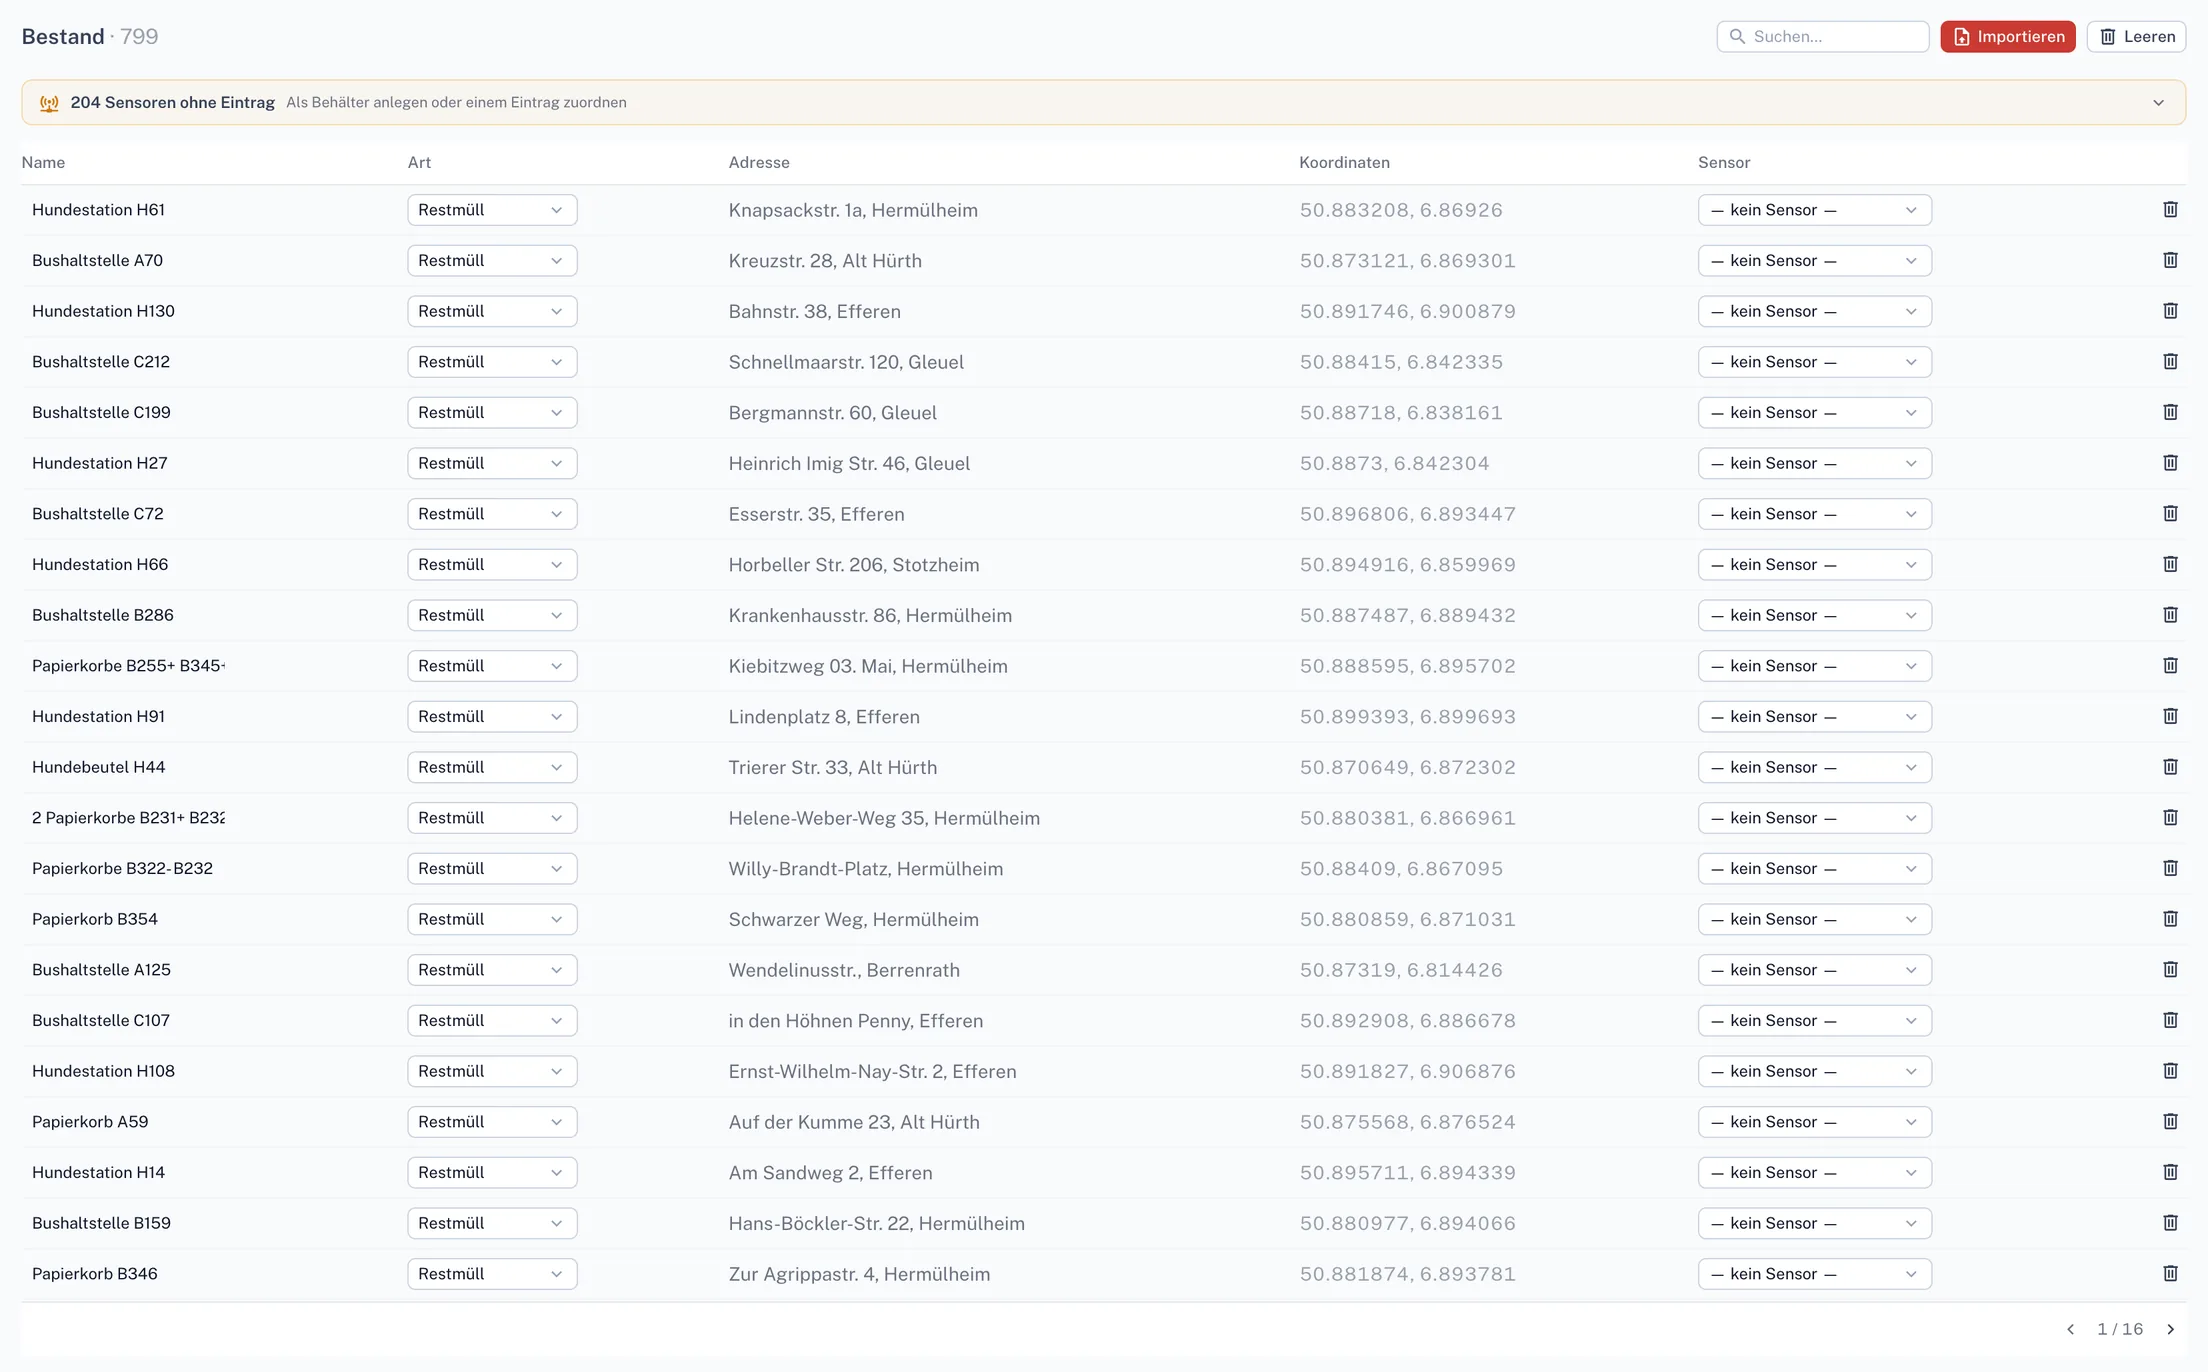Expand the 204 Sensoren ohne Eintrag banner
Screen dimensions: 2208x1372
click(x=2158, y=103)
